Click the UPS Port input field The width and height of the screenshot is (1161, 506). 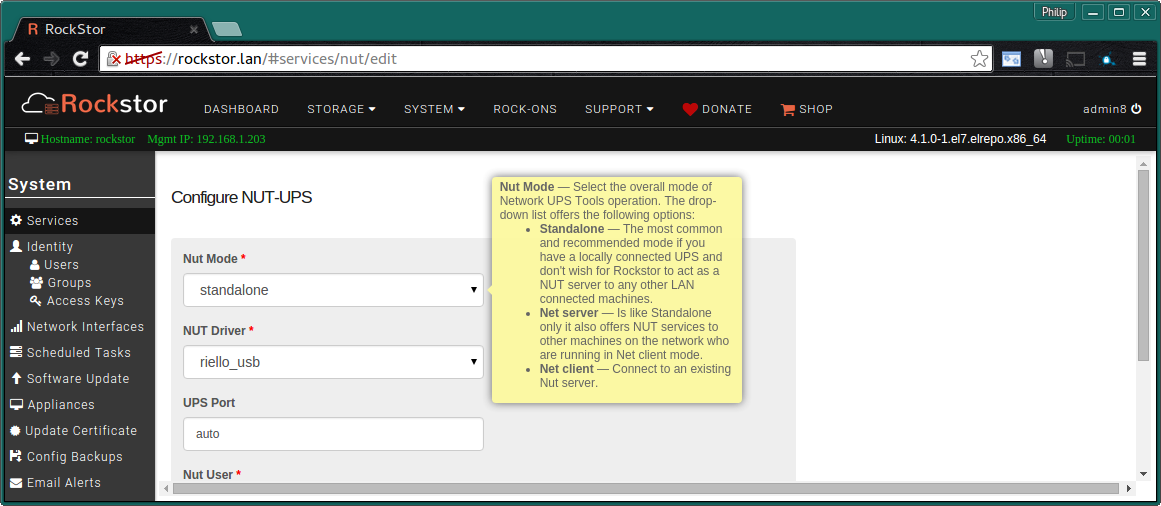click(333, 434)
